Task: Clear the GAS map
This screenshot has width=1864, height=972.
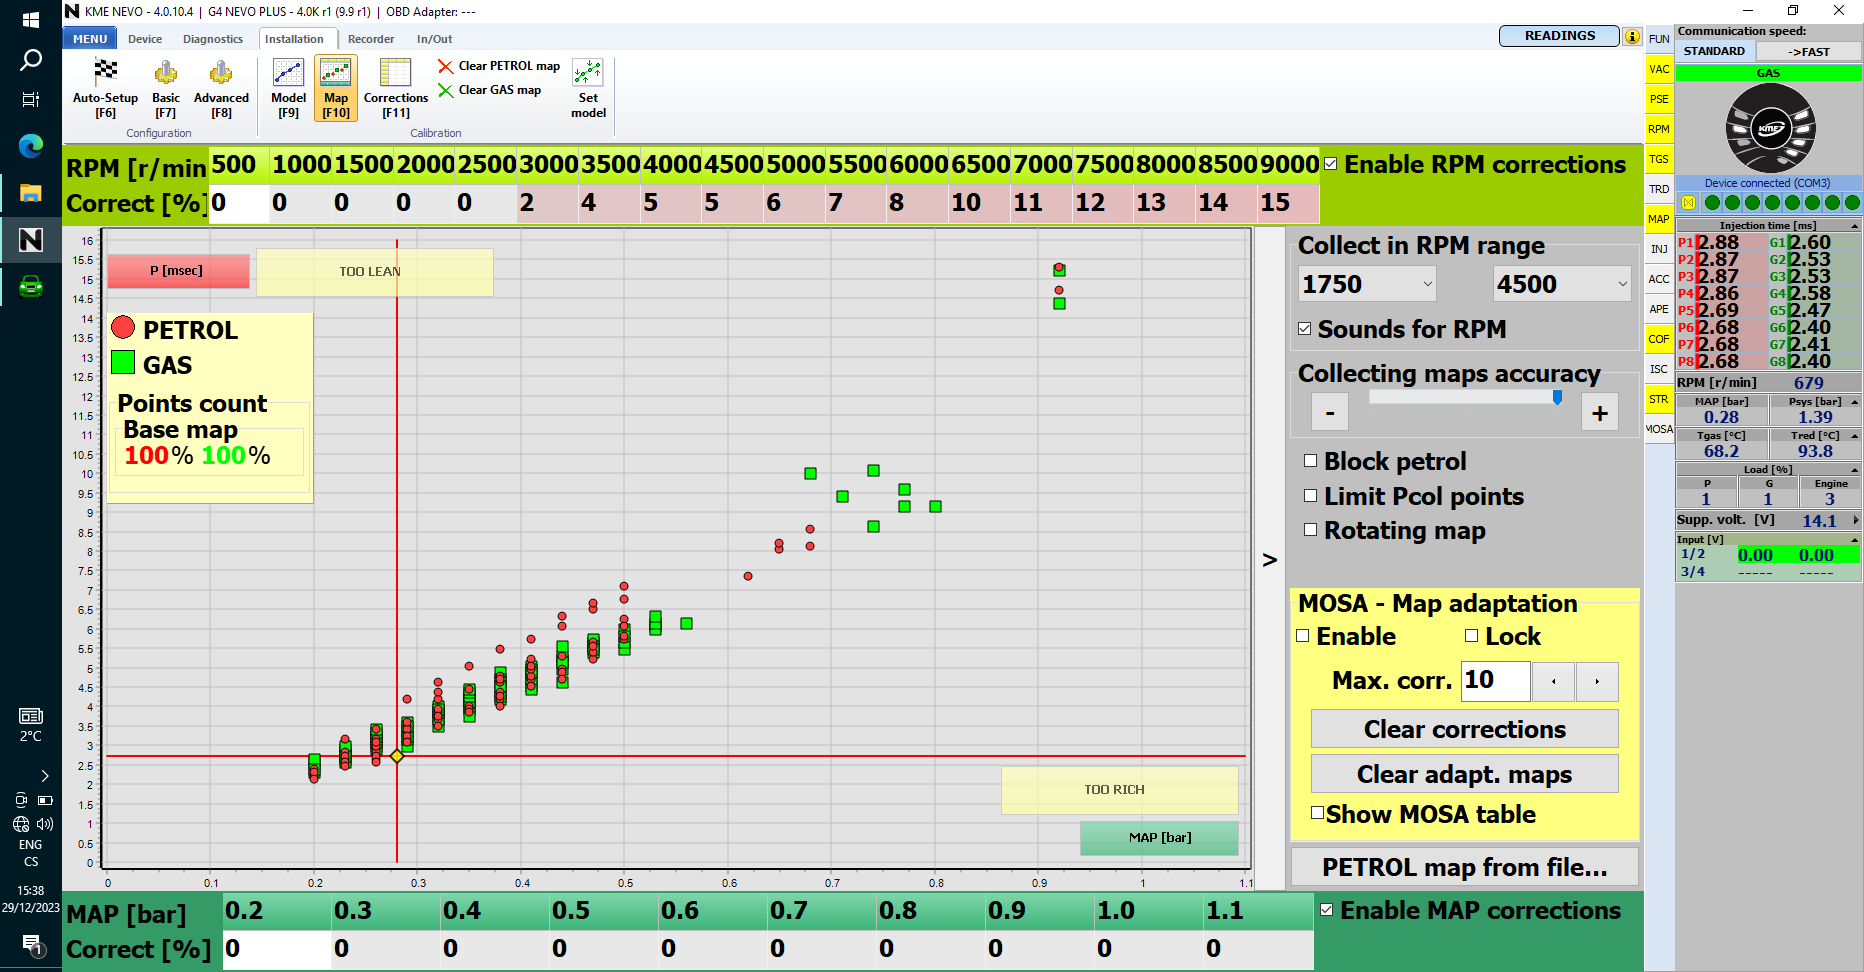Action: click(490, 90)
